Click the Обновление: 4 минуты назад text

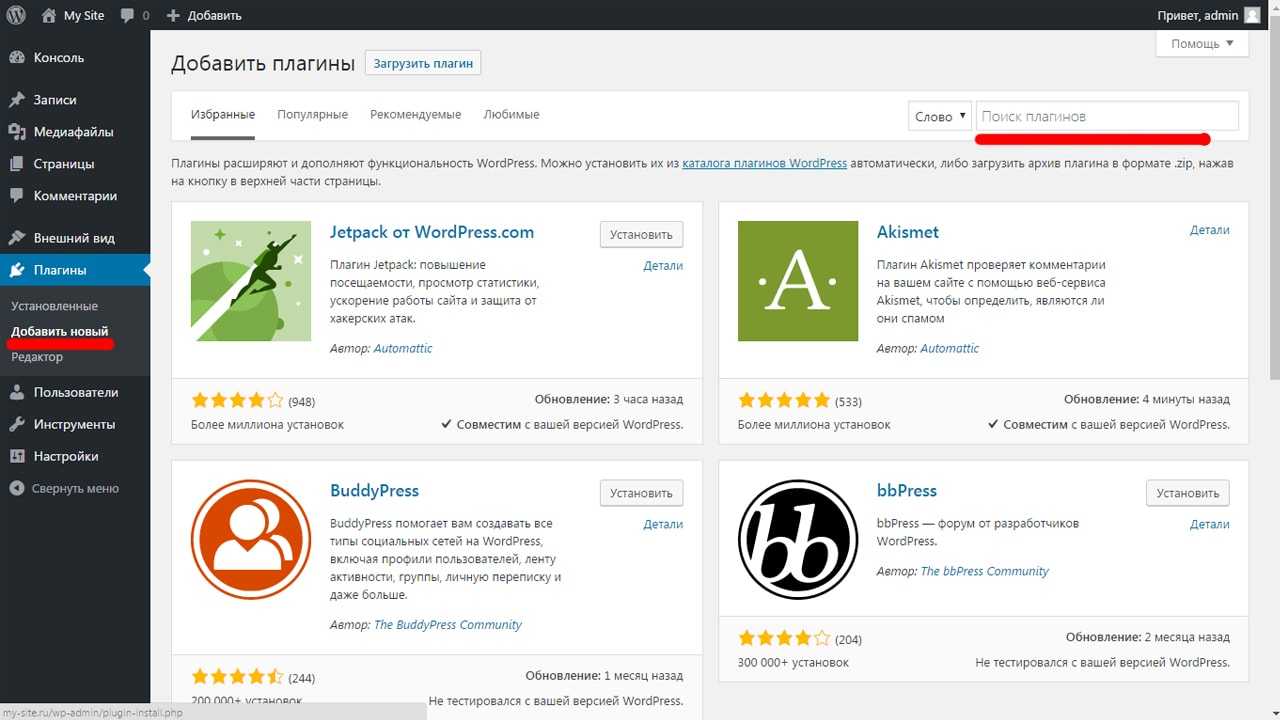coord(1147,400)
